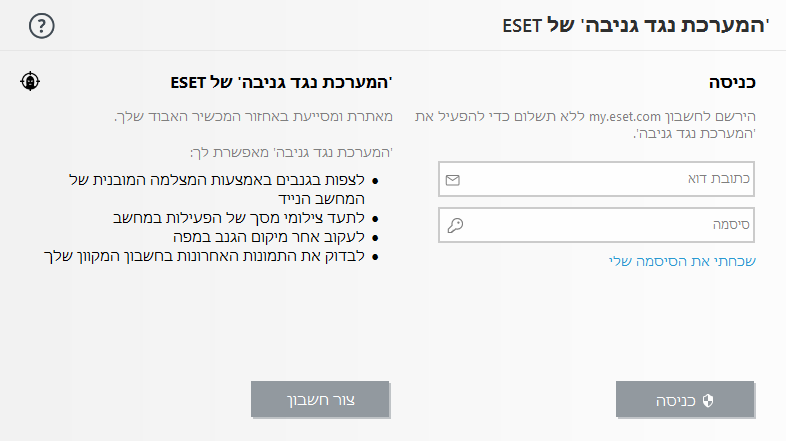Click the shield icon on login button
The image size is (786, 441).
click(708, 399)
